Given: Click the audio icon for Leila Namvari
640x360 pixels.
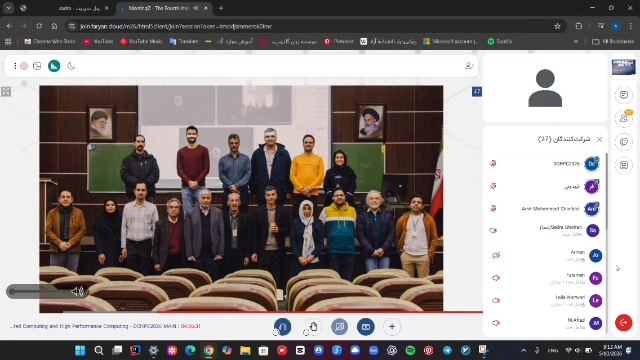Looking at the screenshot, I should pos(496,300).
